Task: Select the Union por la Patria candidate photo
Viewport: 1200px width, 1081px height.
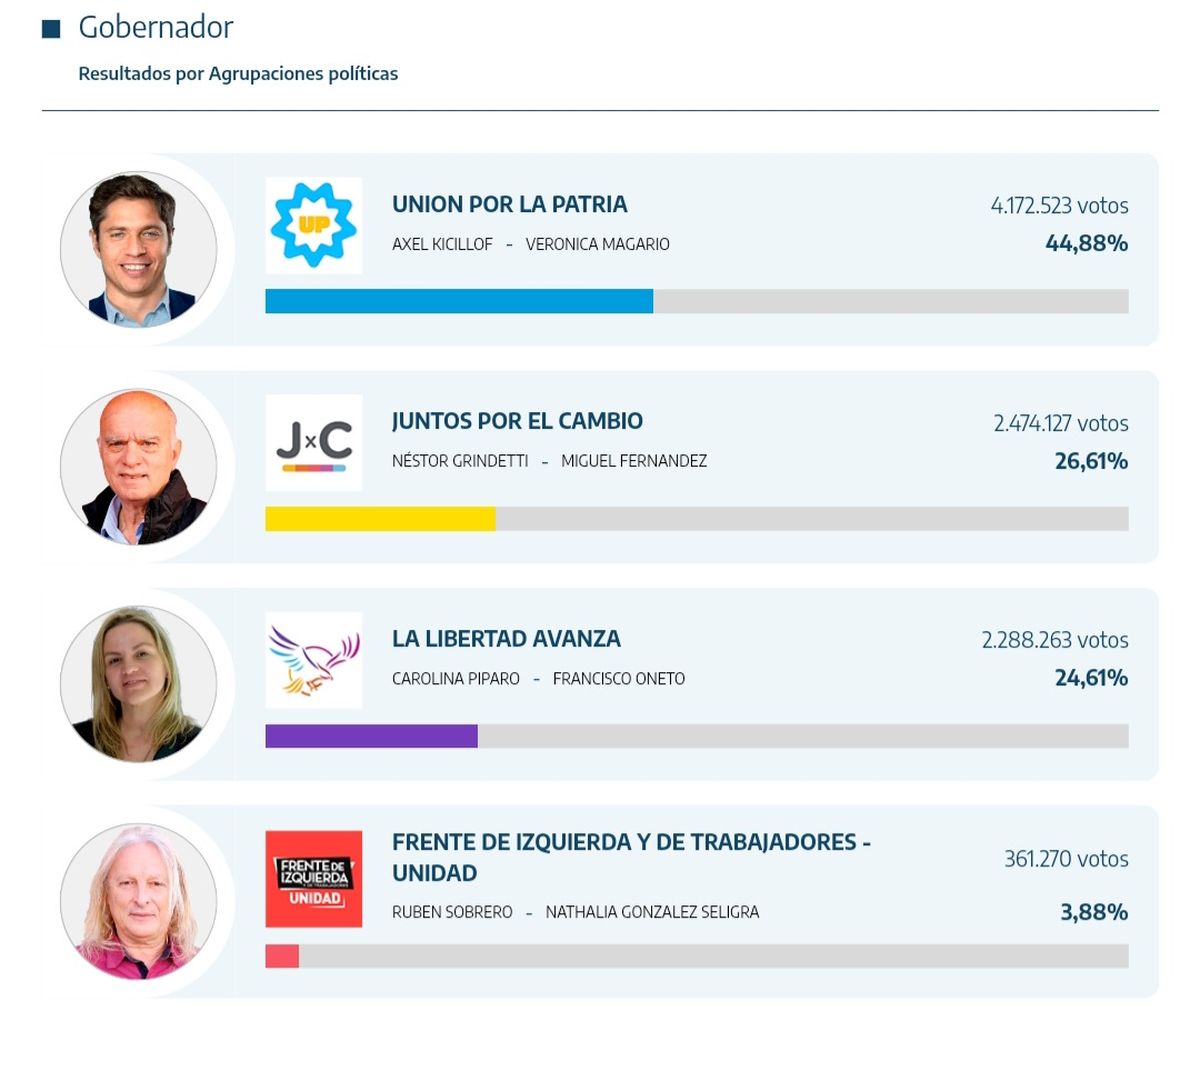Action: tap(138, 249)
